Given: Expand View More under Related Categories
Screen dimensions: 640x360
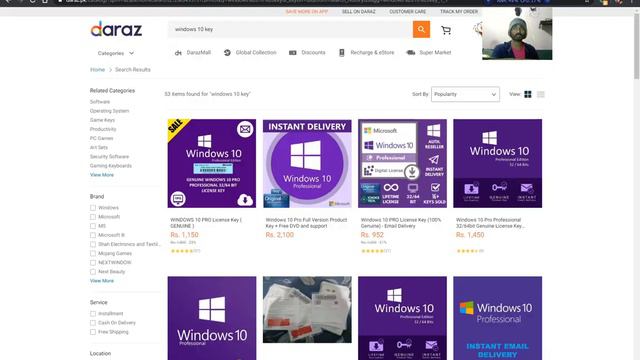Looking at the screenshot, I should (x=102, y=175).
